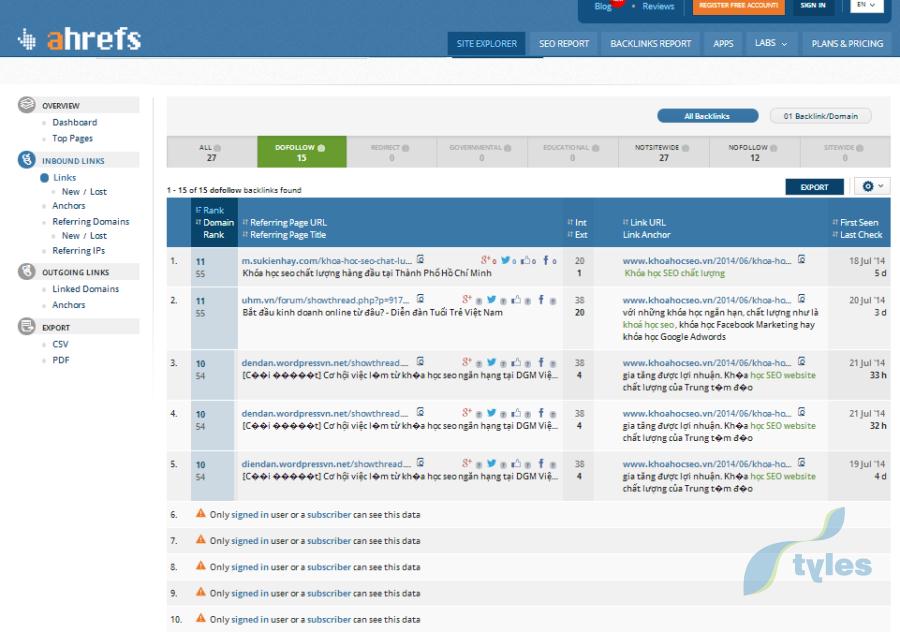The height and width of the screenshot is (632, 900).
Task: Open Linked Domains in sidebar
Action: pyautogui.click(x=86, y=289)
